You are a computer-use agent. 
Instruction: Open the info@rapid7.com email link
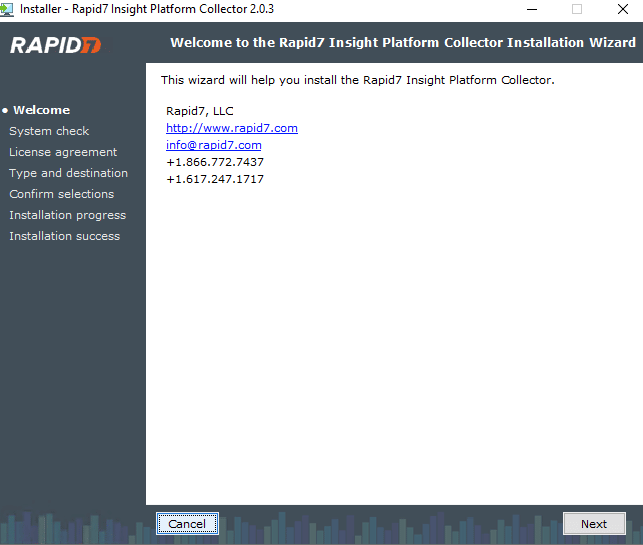(x=214, y=145)
